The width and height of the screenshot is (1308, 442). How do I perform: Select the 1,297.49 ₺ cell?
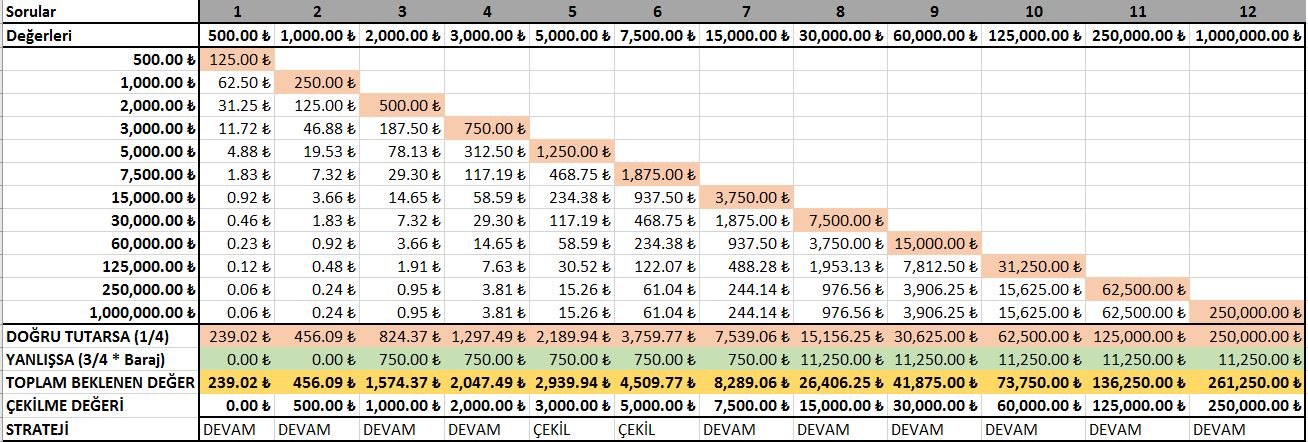(x=488, y=336)
